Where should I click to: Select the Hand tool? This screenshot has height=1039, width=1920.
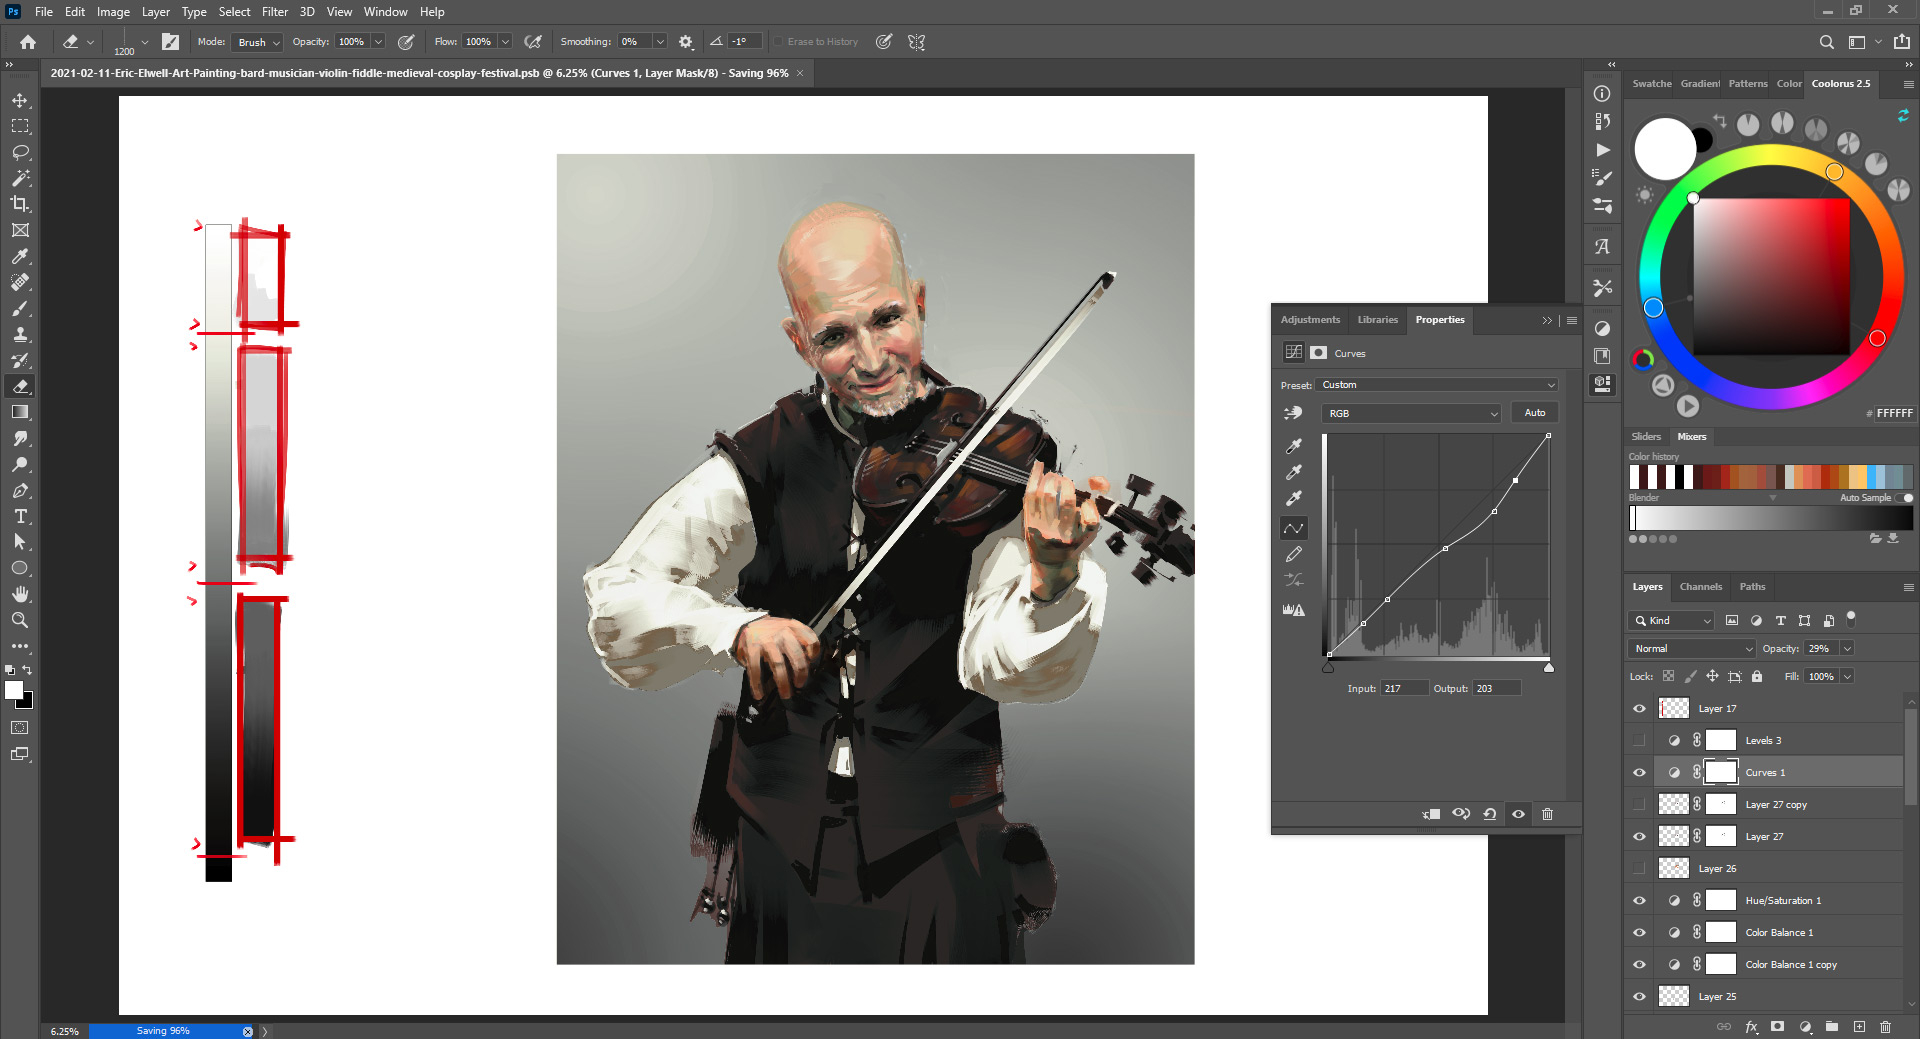pos(20,594)
